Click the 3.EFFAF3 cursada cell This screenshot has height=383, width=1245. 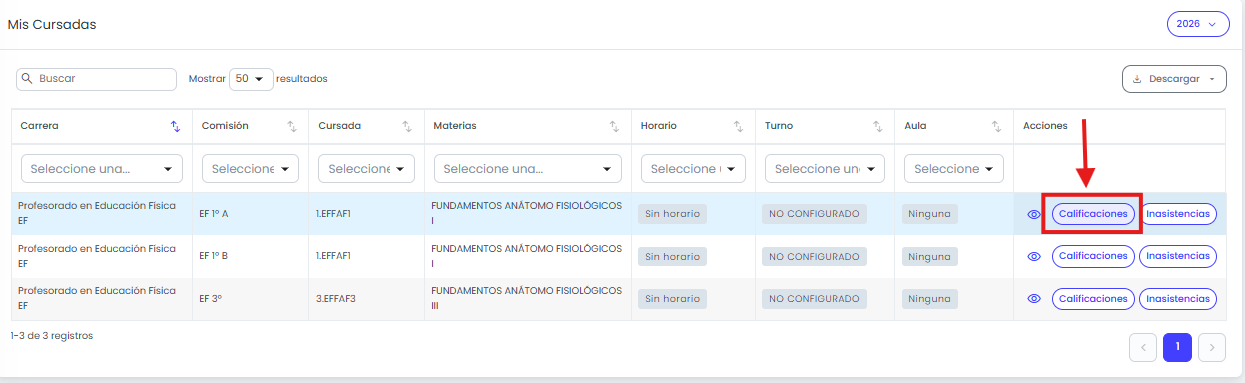tap(366, 299)
